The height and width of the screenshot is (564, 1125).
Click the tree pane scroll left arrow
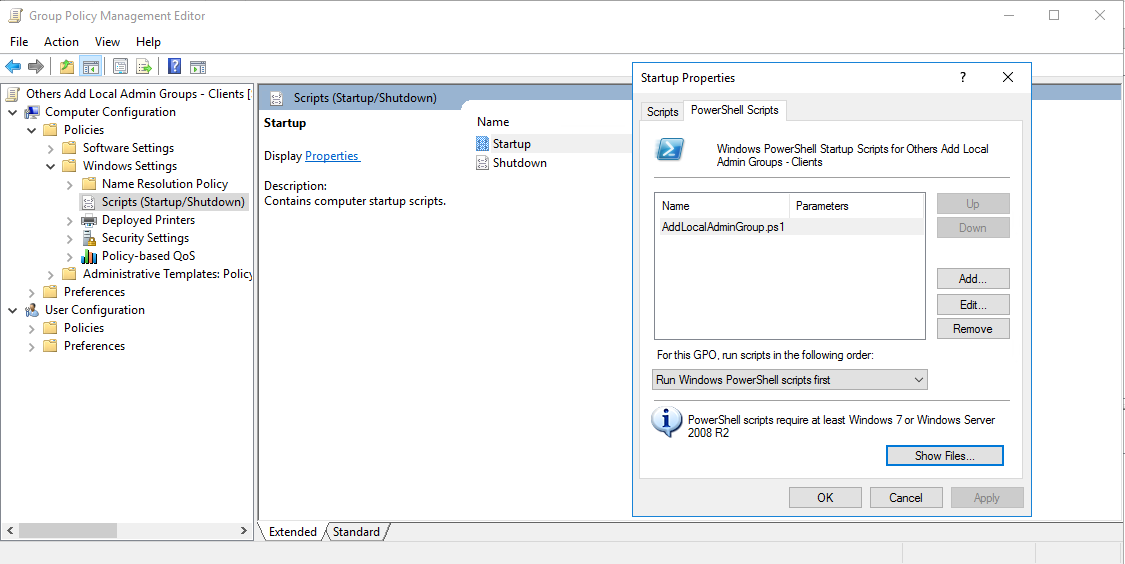[x=10, y=531]
